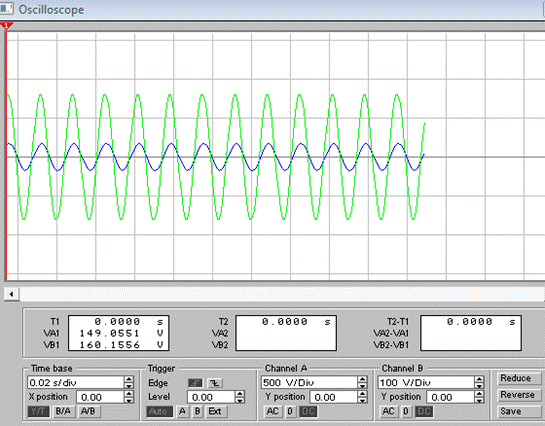
Task: Set Channel B coupling to DC
Action: pyautogui.click(x=424, y=411)
